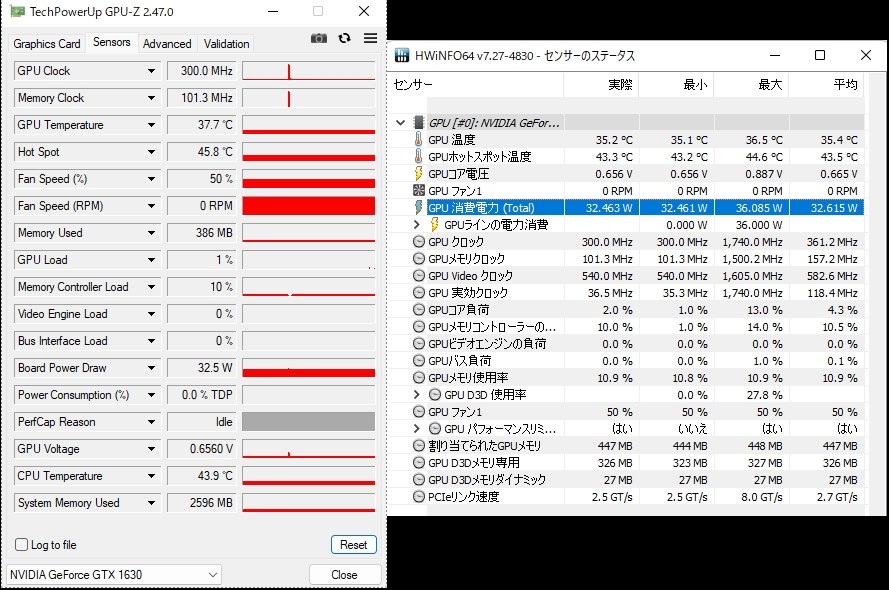The image size is (889, 590).
Task: Click the thermometer icon beside GPU 温度
Action: coord(418,139)
